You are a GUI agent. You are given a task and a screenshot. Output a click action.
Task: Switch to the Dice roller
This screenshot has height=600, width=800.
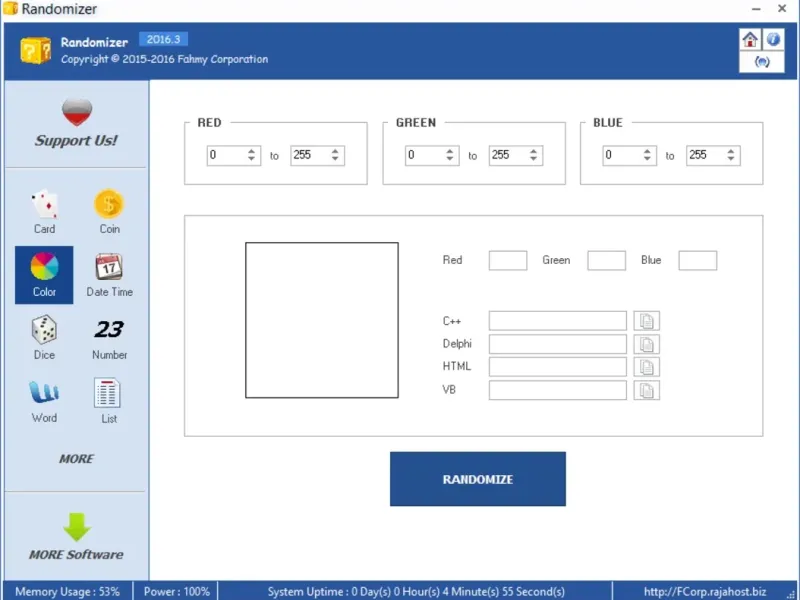click(44, 338)
